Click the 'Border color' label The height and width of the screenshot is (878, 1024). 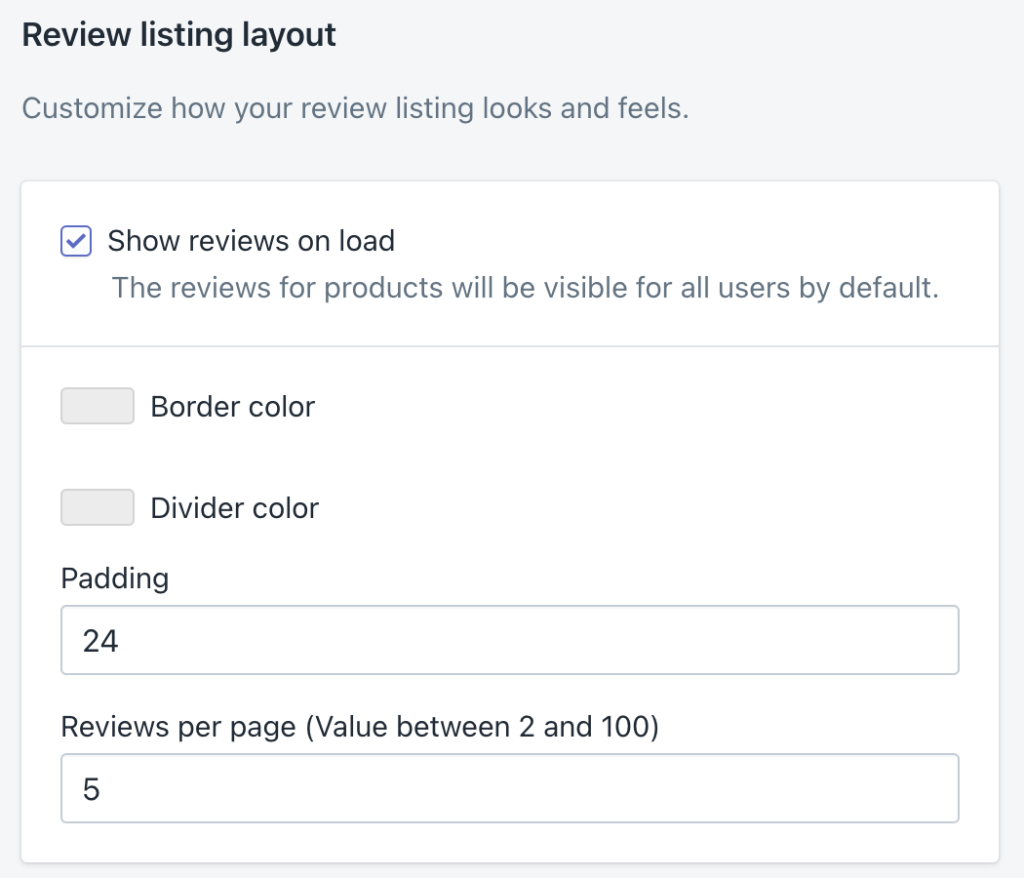tap(232, 407)
